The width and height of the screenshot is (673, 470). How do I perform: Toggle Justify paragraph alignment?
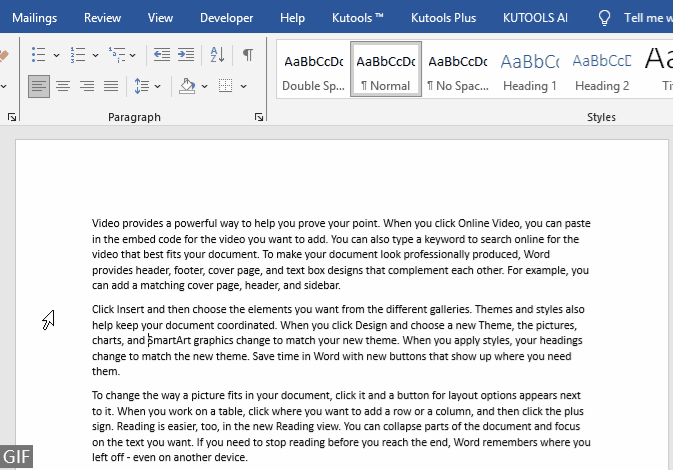111,86
